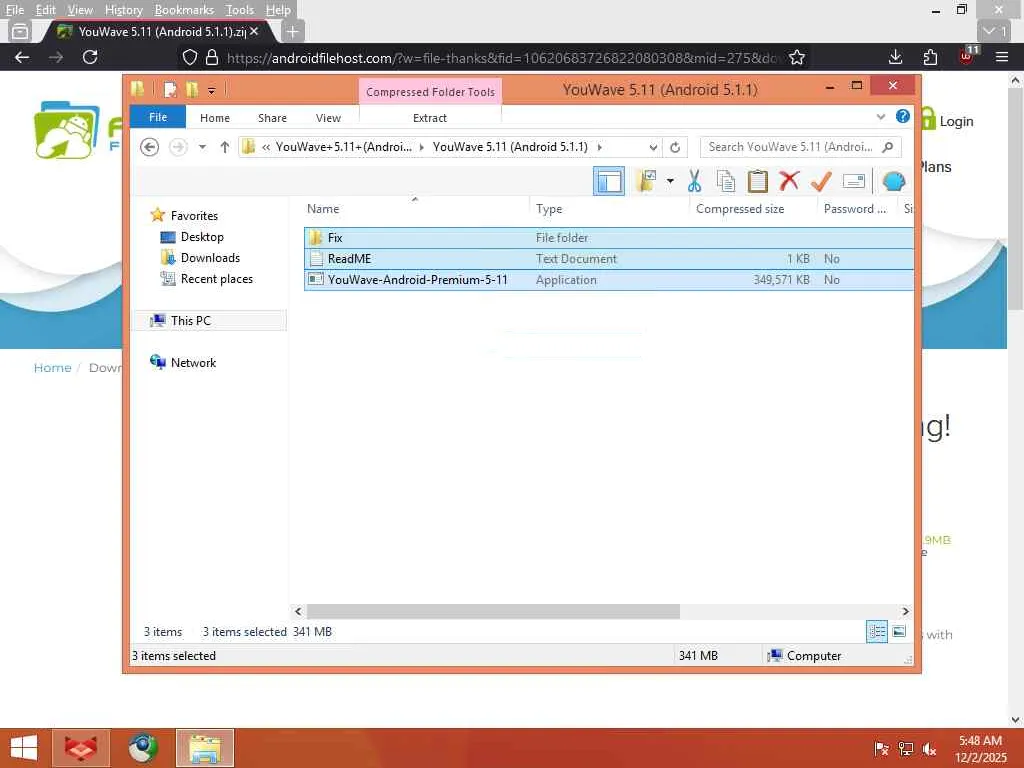Click the Rename icon in toolbar
The height and width of the screenshot is (768, 1024).
[854, 181]
